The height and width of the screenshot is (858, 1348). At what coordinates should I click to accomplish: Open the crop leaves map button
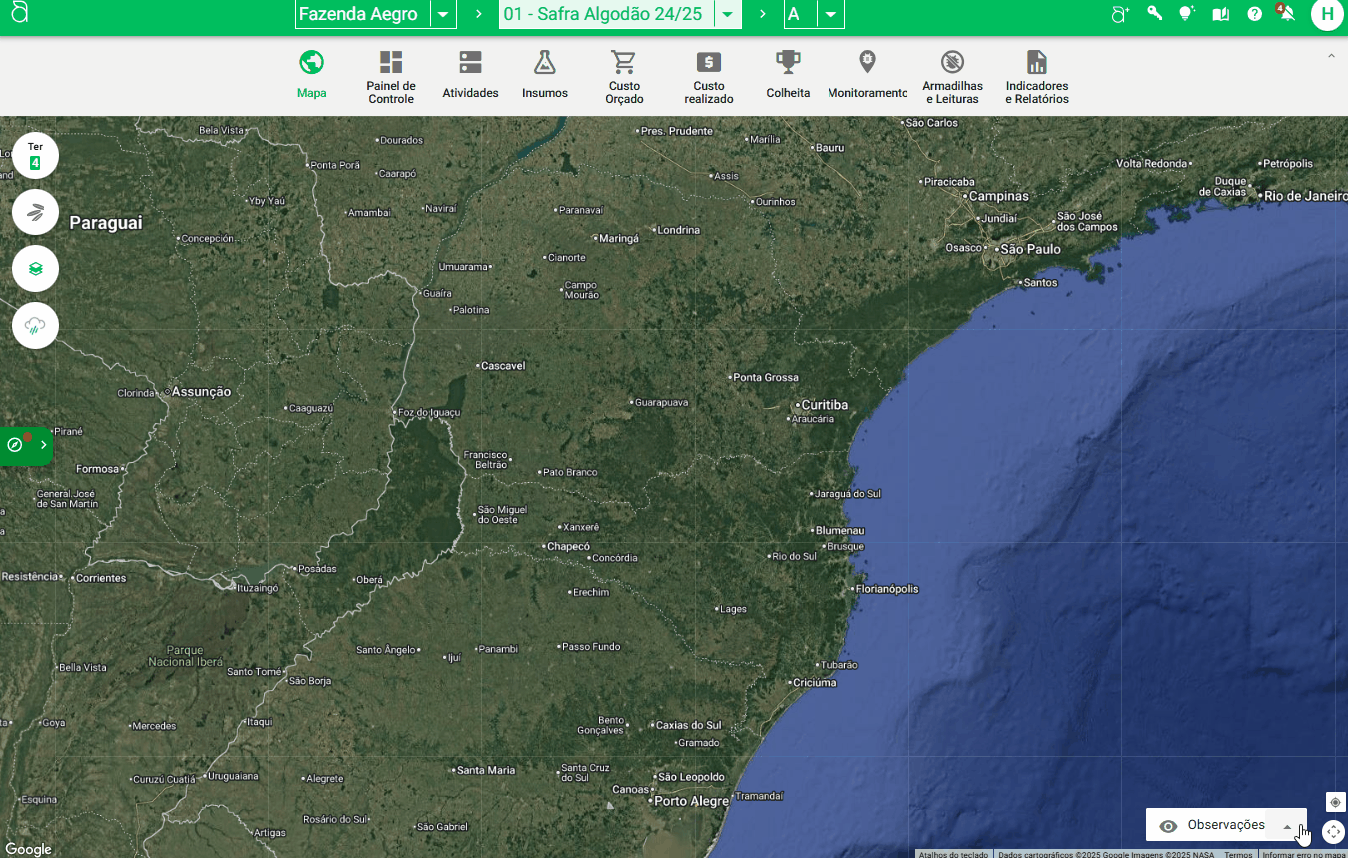pos(35,212)
